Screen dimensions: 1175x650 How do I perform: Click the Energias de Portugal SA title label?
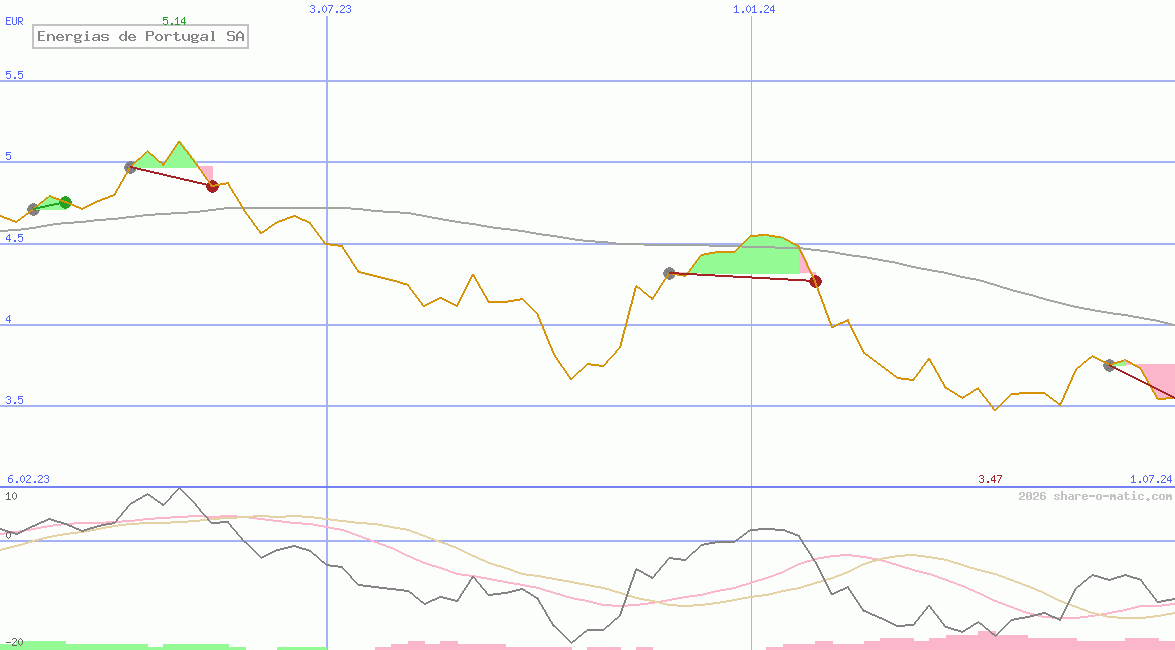tap(140, 37)
